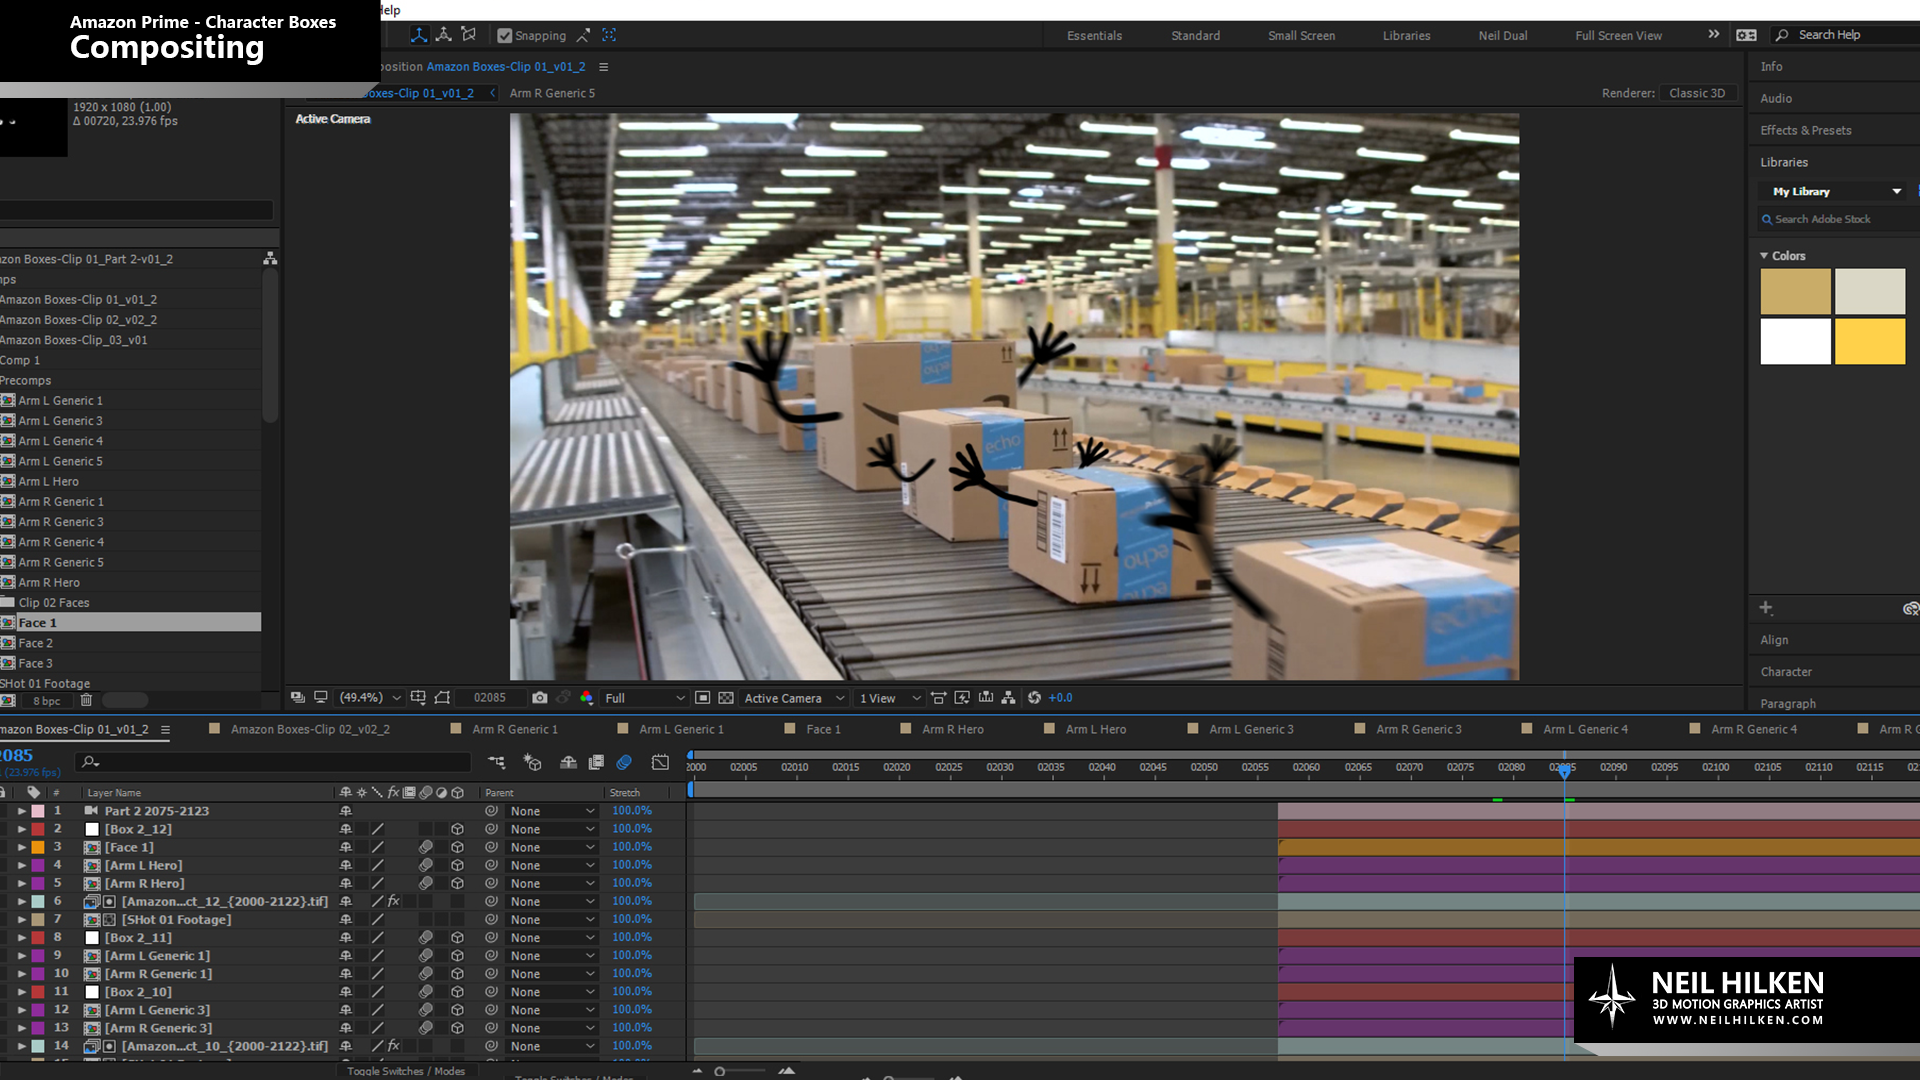The height and width of the screenshot is (1080, 1920).
Task: Open the magnification 49.4% dropdown
Action: tap(370, 698)
